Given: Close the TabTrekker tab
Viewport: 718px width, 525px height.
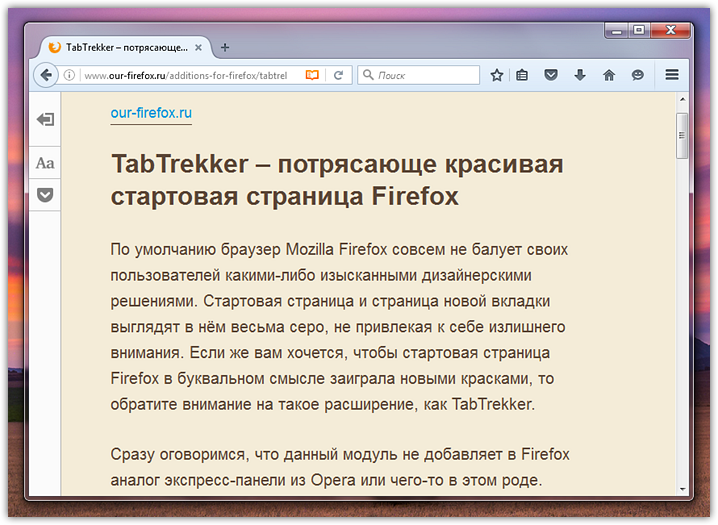Looking at the screenshot, I should click(198, 48).
